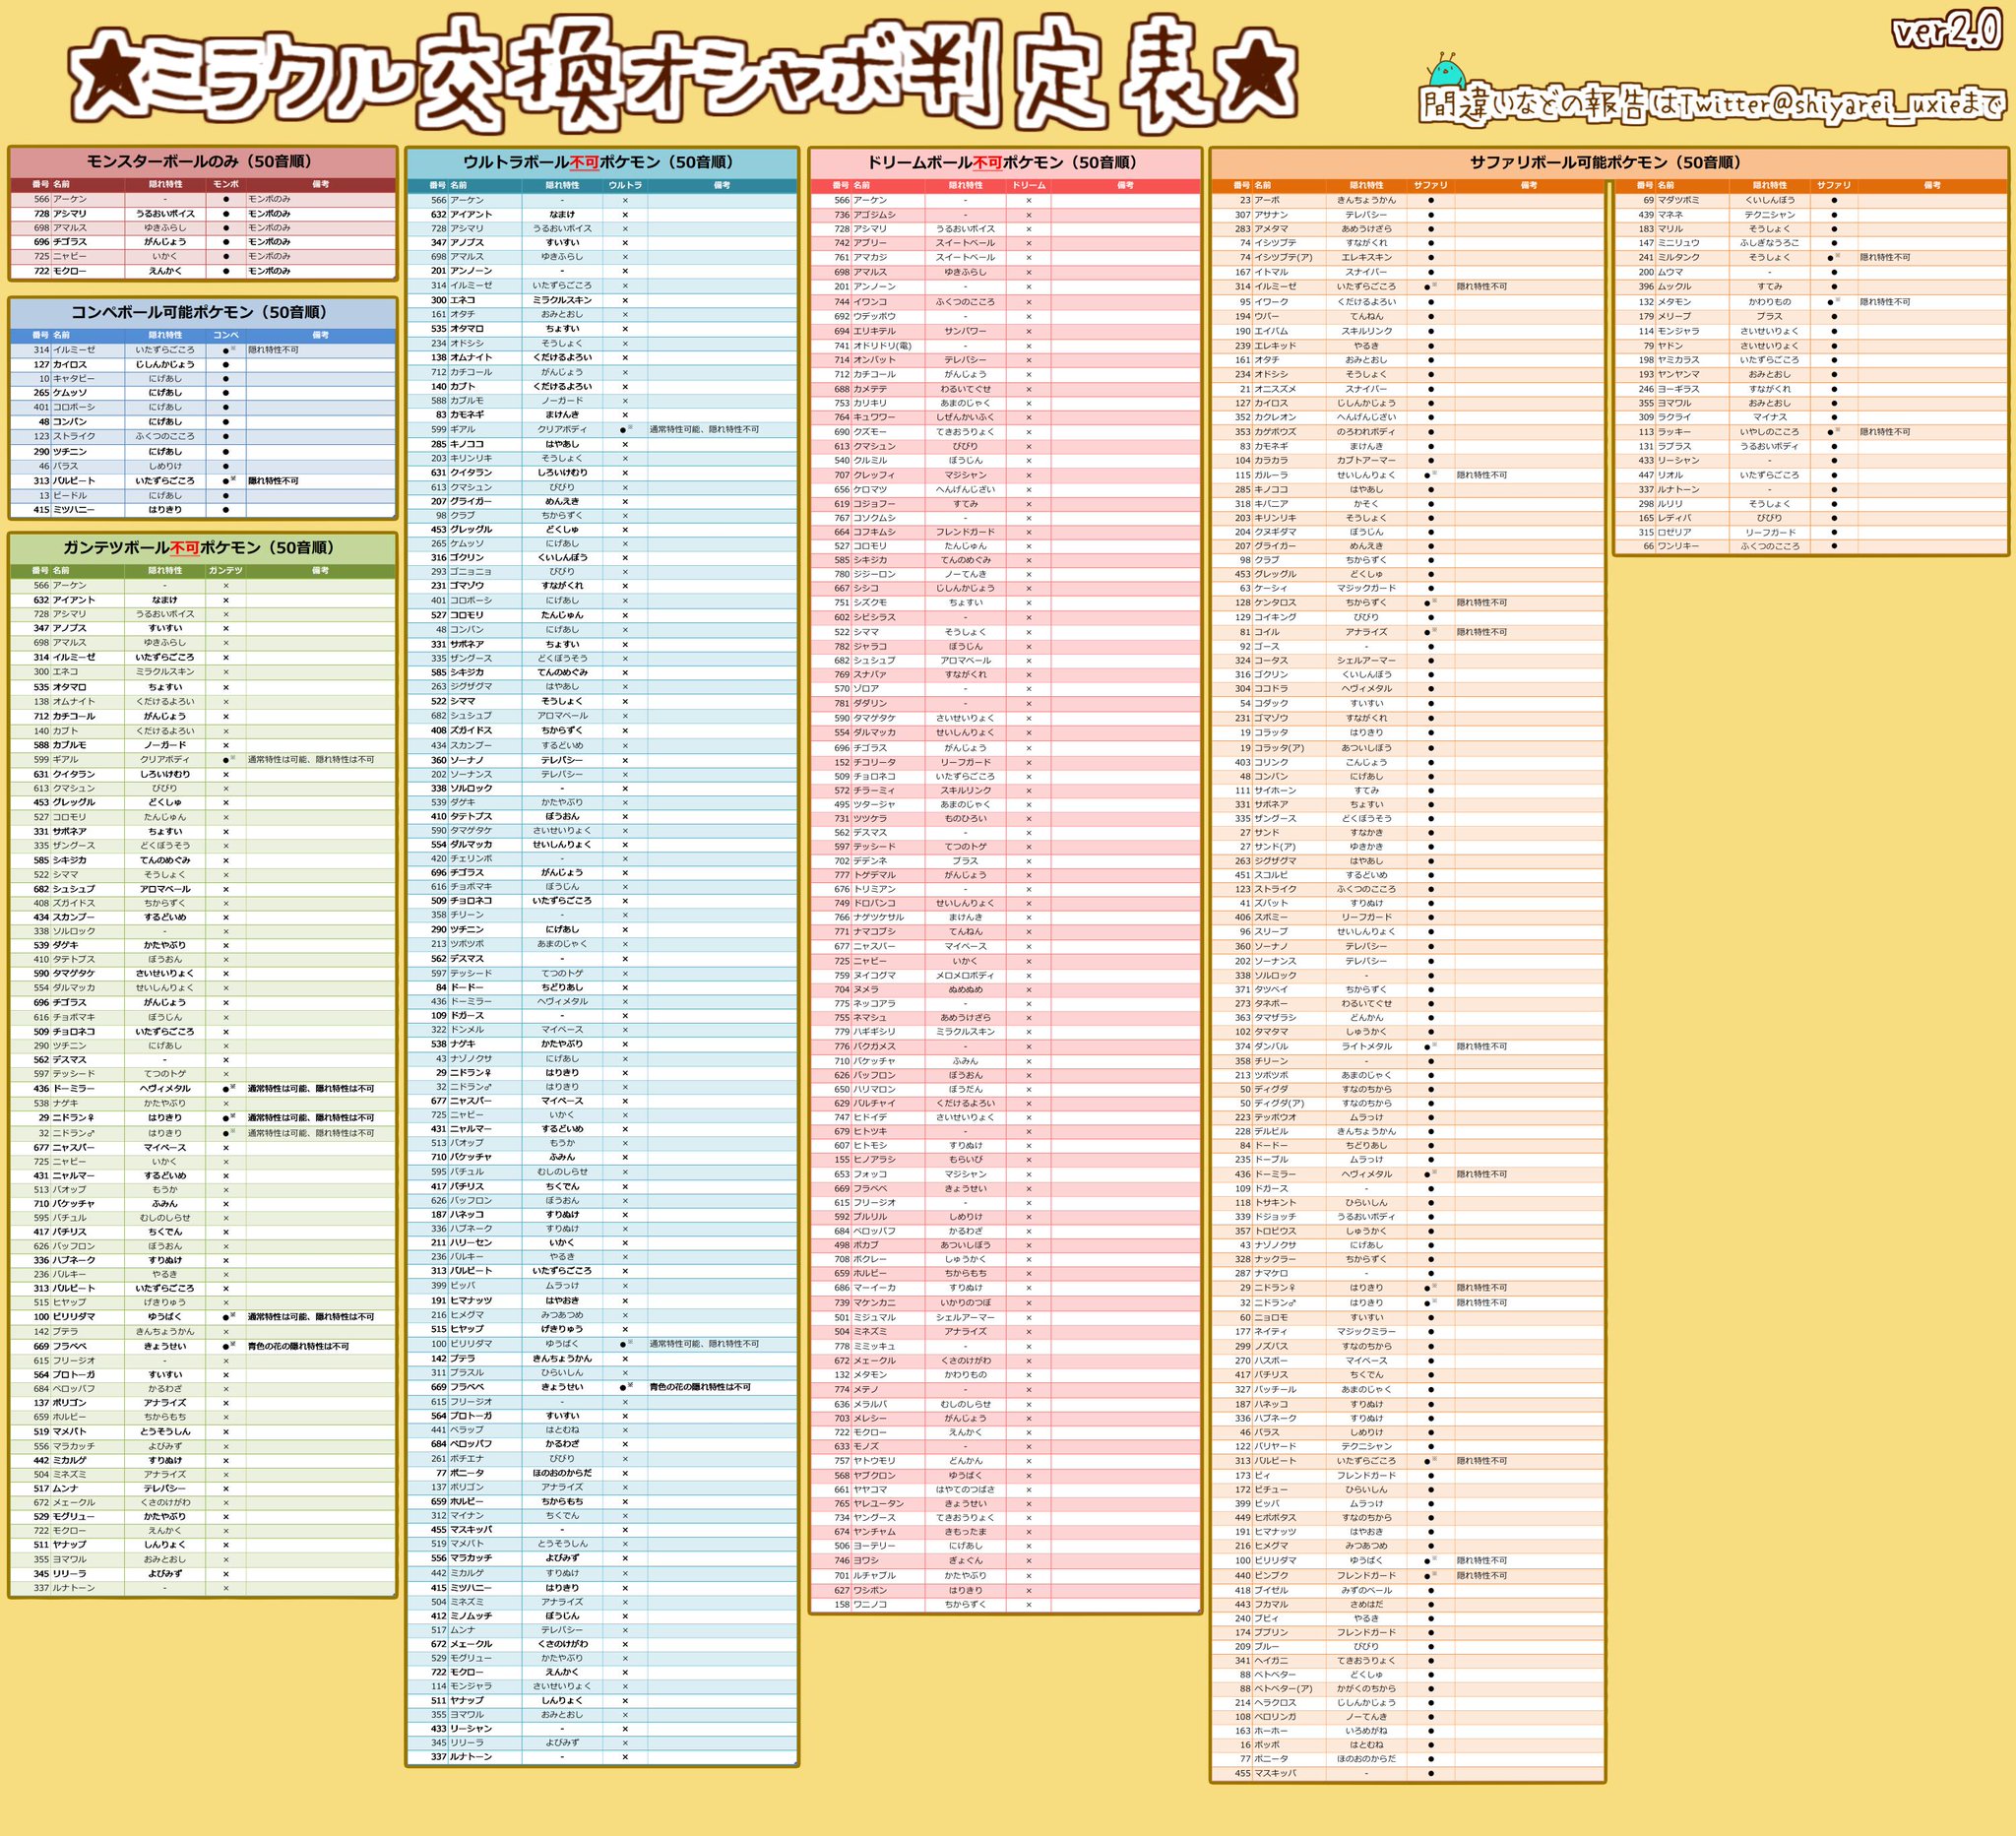Click 青色の花 note in the ガンテツボール table
The height and width of the screenshot is (1836, 2016).
click(x=298, y=1346)
